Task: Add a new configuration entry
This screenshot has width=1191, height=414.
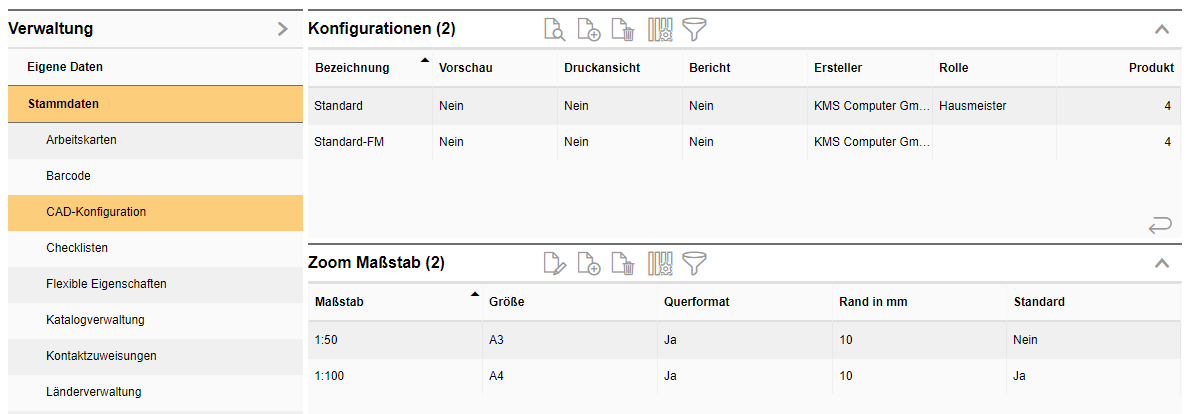Action: point(589,30)
